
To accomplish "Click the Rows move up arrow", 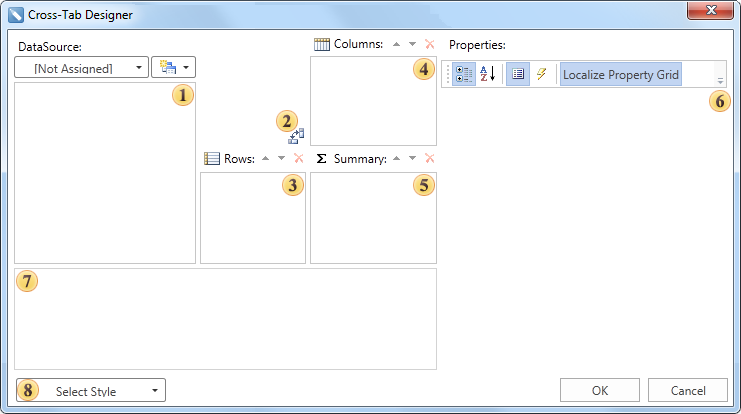I will [x=265, y=158].
